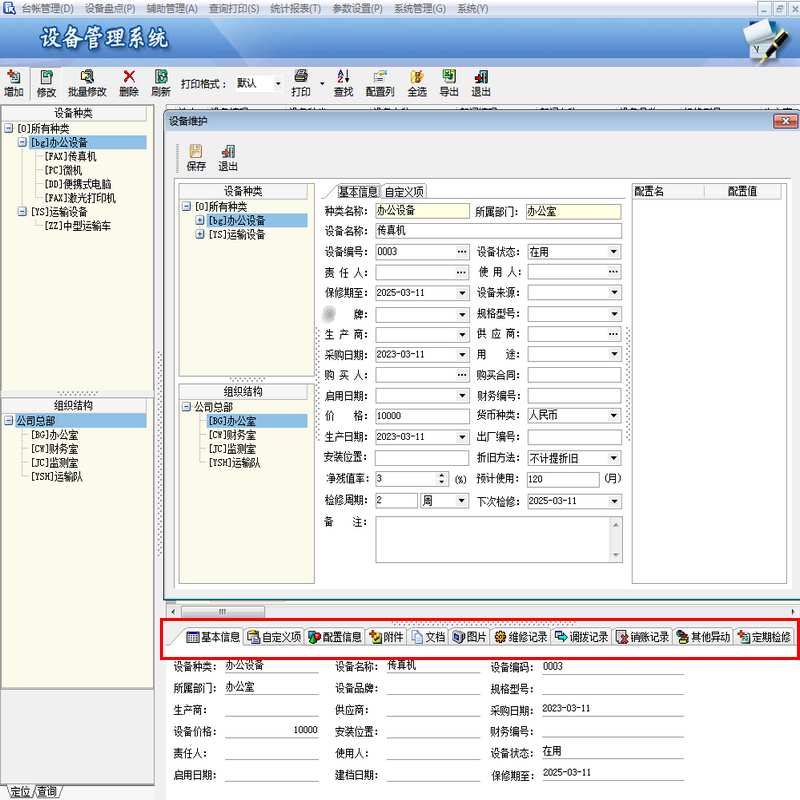The image size is (800, 800).
Task: Switch to 自定义项 tab in dialog form
Action: pos(404,192)
